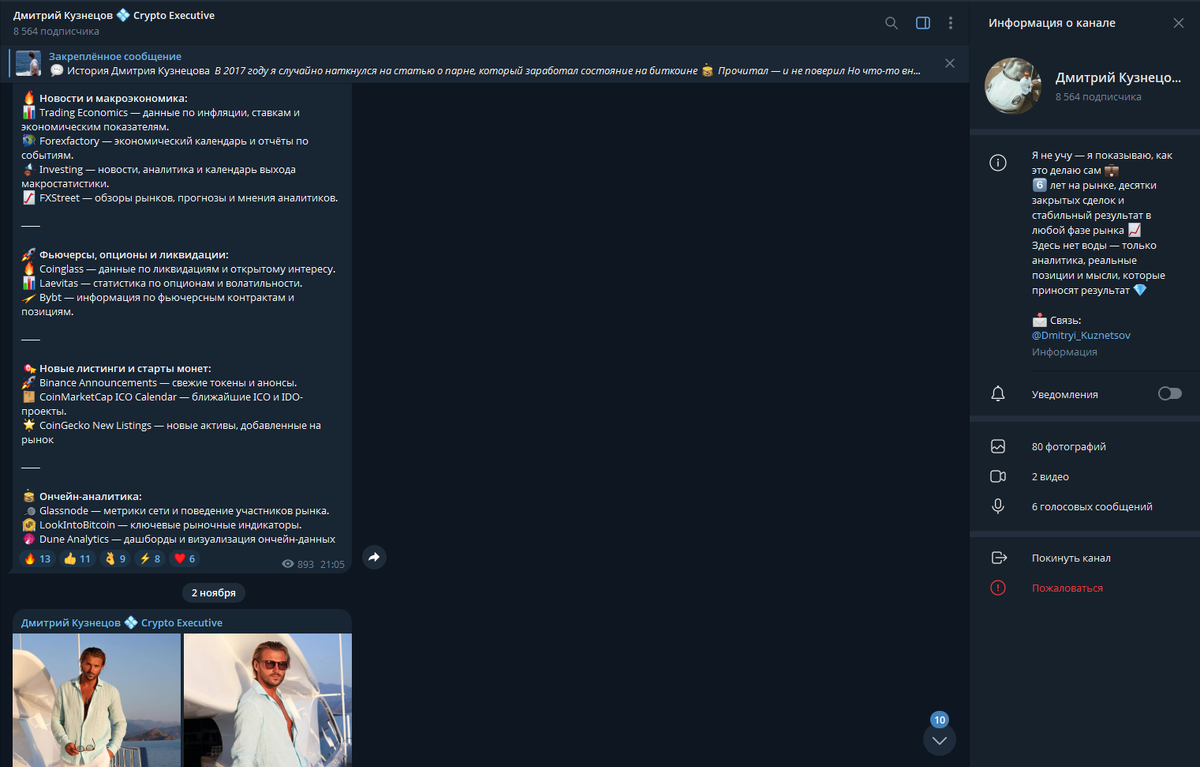Click the 8 564 подписчика header subtitle
The height and width of the screenshot is (767, 1200).
tap(56, 32)
